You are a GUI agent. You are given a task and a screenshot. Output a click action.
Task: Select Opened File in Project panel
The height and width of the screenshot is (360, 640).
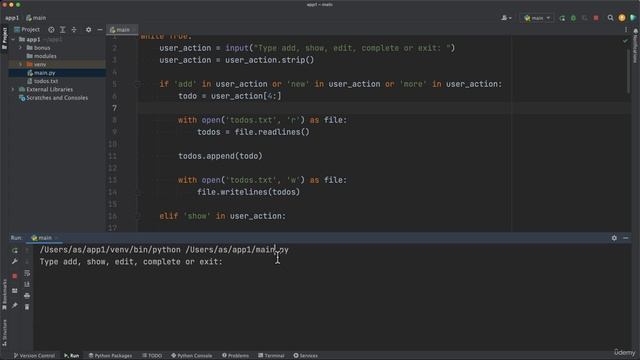(x=51, y=30)
